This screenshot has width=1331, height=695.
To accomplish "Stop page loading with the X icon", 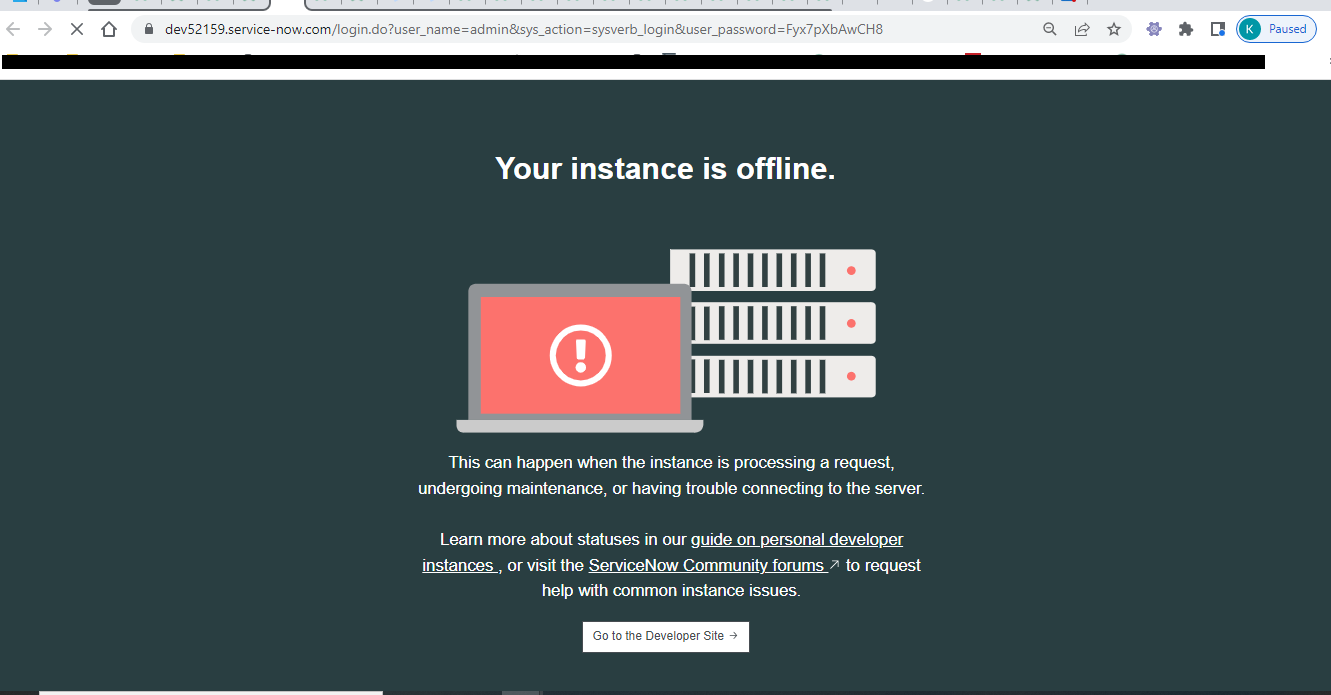I will (x=76, y=29).
